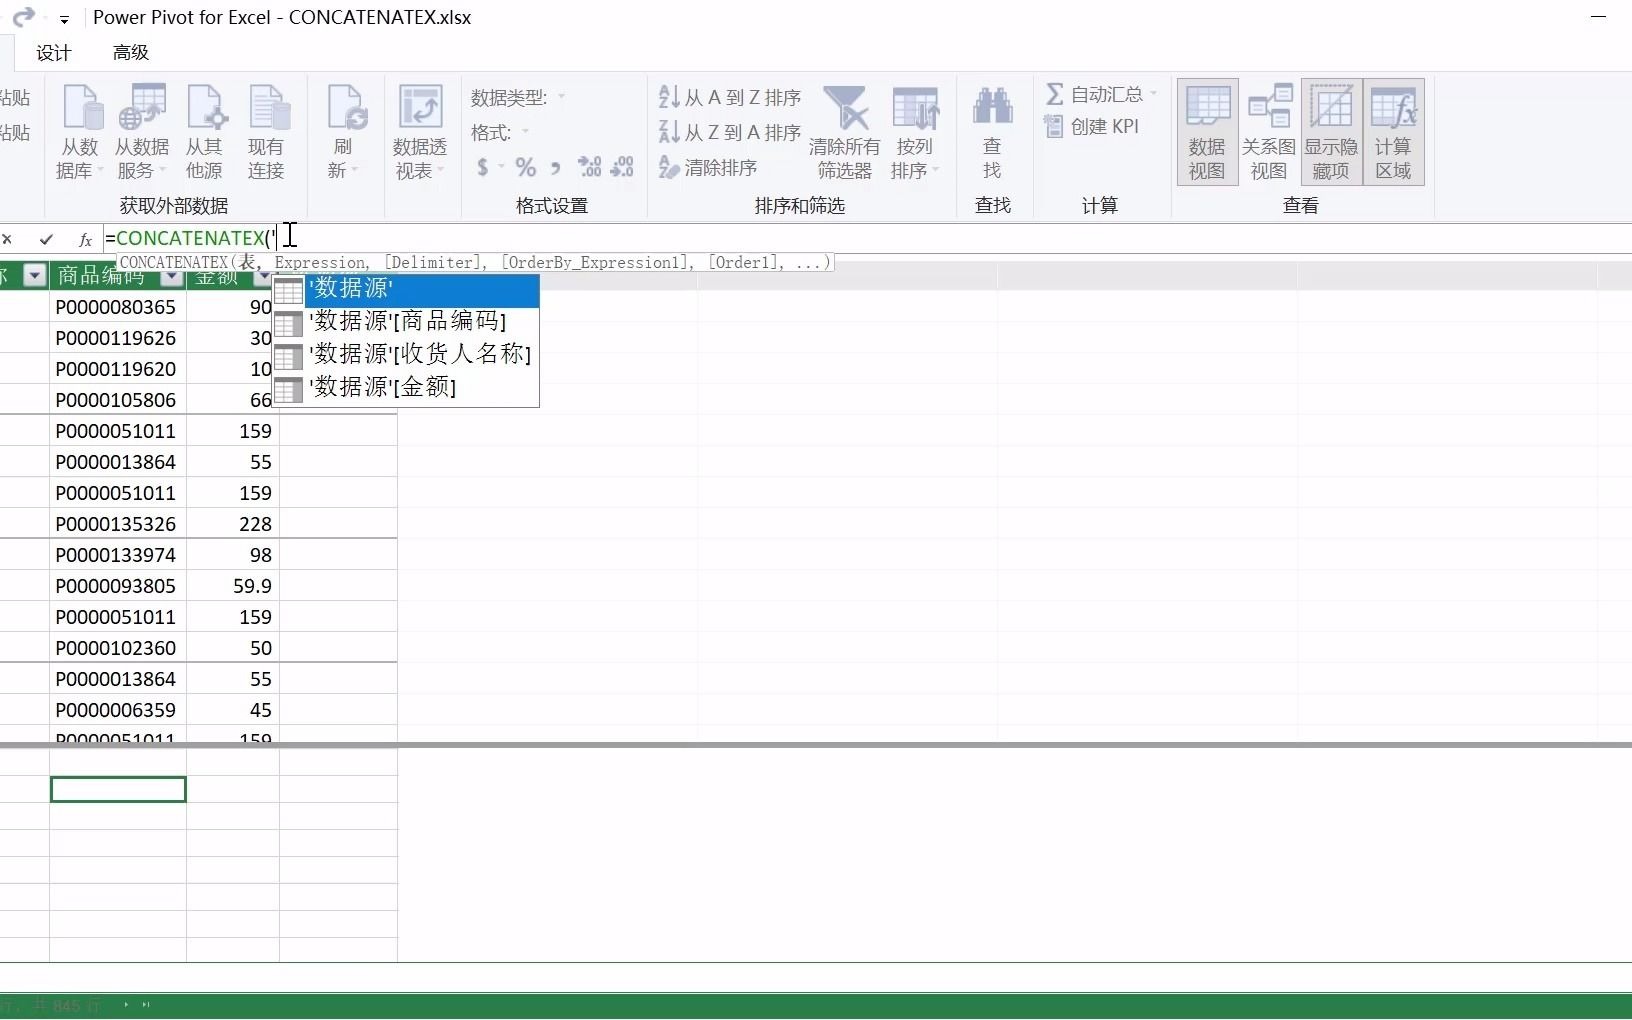The width and height of the screenshot is (1632, 1020).
Task: Toggle Calculation Area display
Action: click(x=1393, y=132)
